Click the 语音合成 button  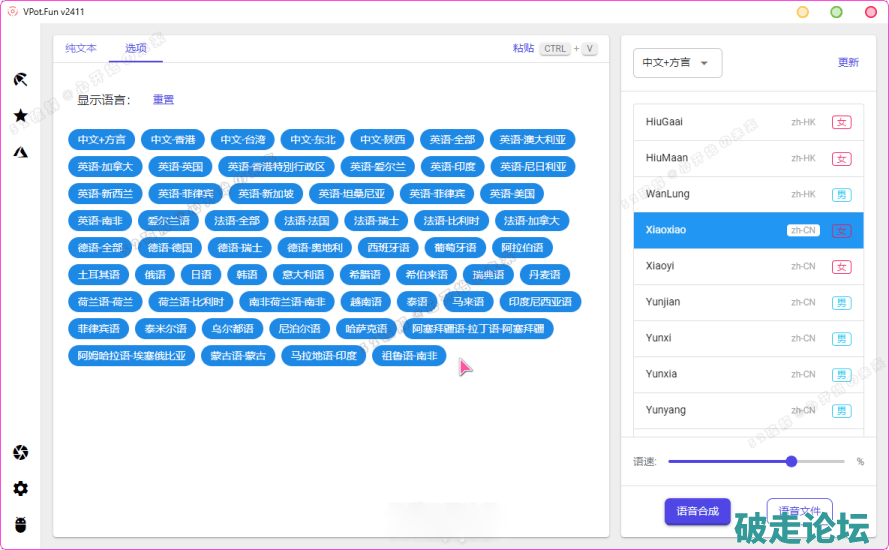(697, 511)
